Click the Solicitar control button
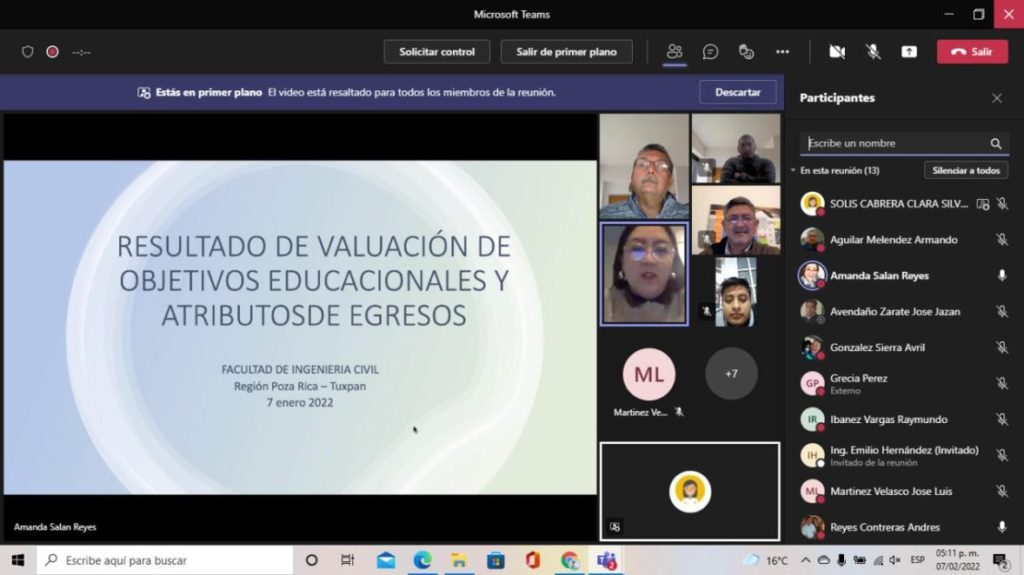This screenshot has width=1024, height=575. click(x=437, y=52)
